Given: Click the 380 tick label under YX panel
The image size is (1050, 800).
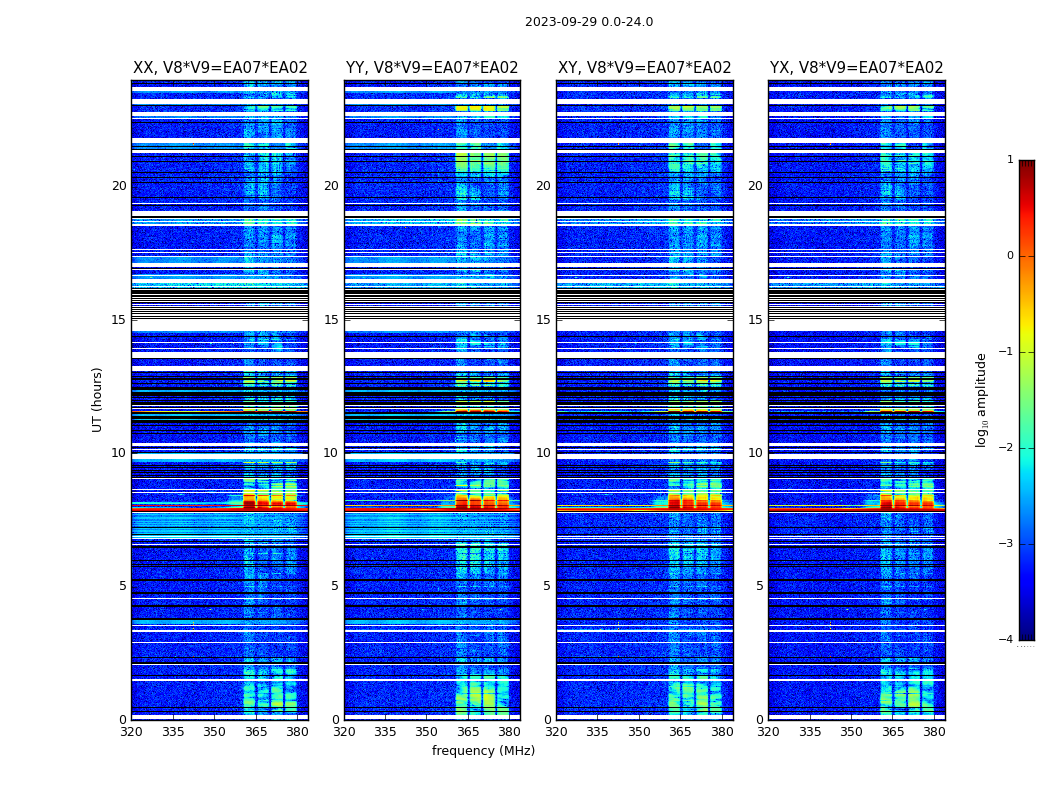Looking at the screenshot, I should coord(934,732).
